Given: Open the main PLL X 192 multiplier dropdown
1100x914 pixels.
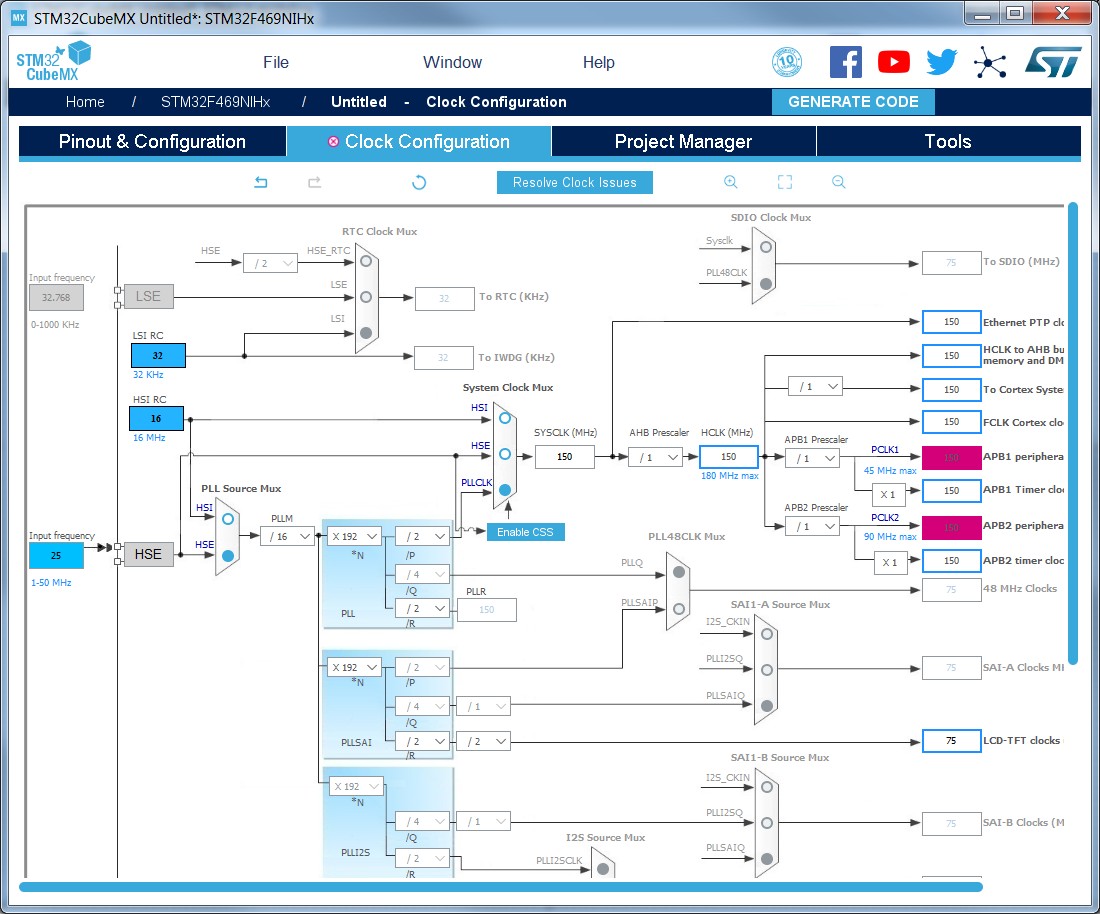Looking at the screenshot, I should 354,537.
